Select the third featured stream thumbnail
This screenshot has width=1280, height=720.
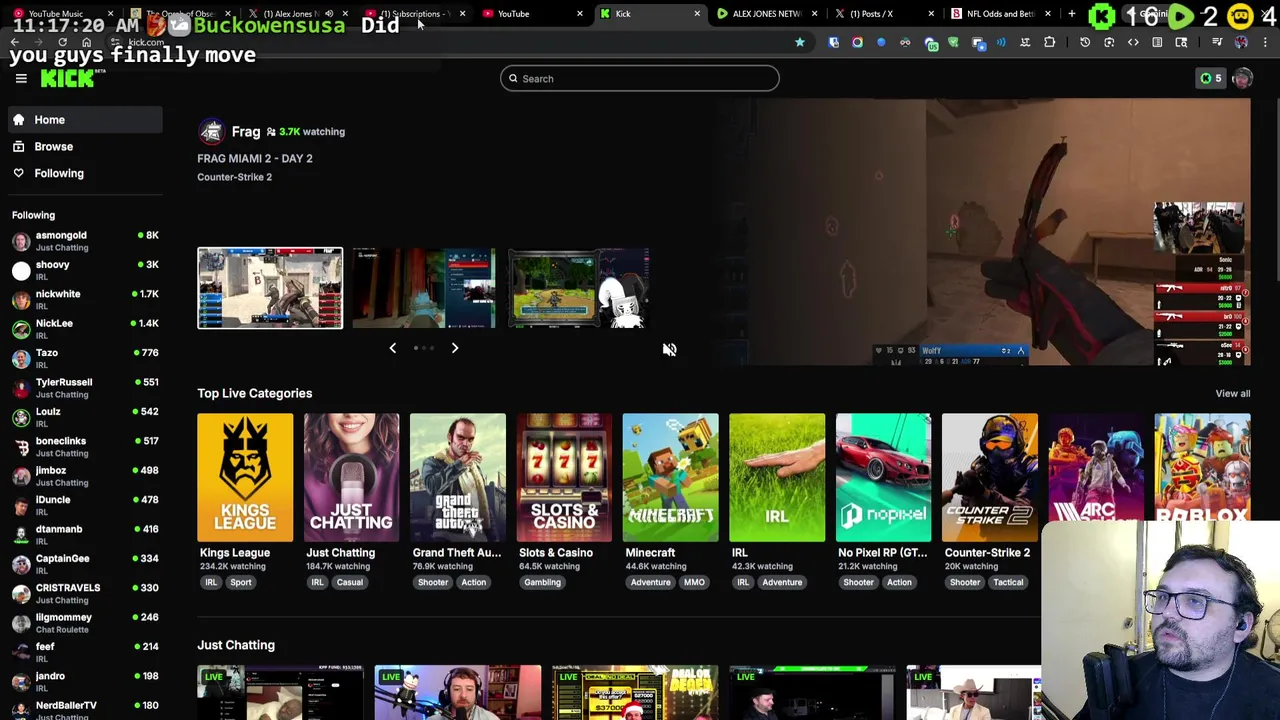579,288
